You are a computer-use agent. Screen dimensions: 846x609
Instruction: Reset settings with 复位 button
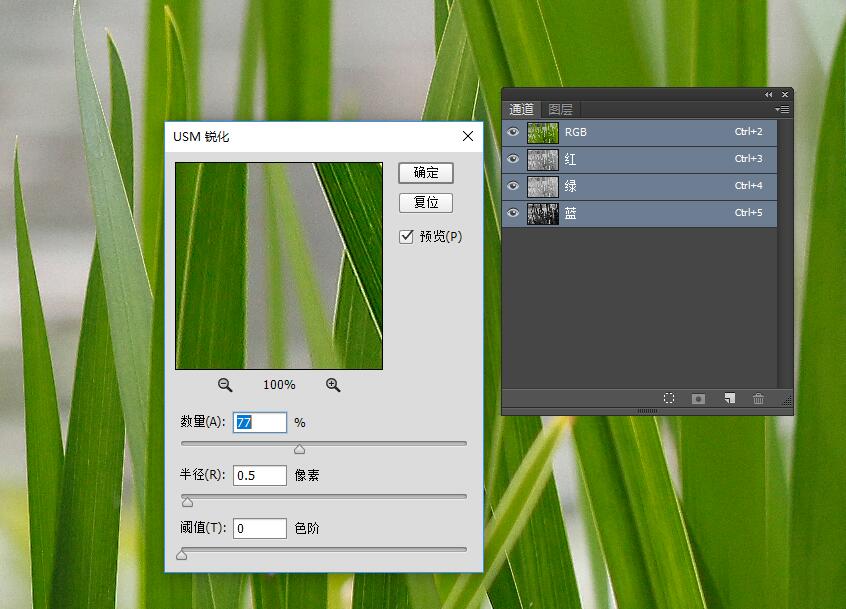pos(426,202)
